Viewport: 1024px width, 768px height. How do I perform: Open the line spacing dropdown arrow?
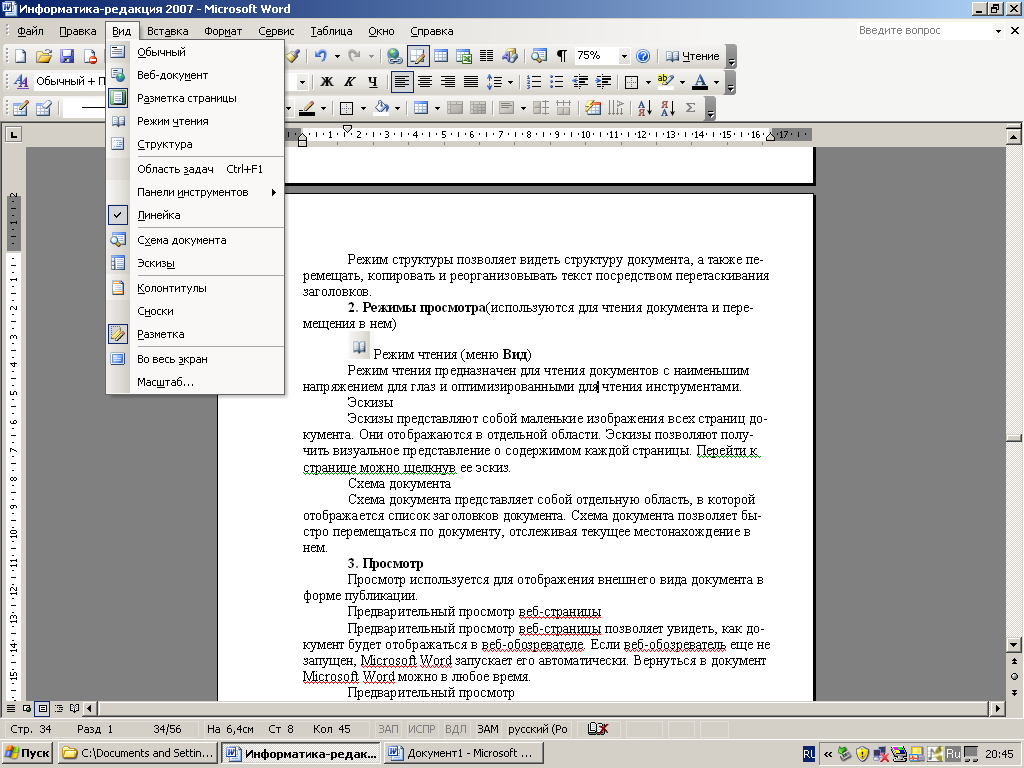coord(509,82)
